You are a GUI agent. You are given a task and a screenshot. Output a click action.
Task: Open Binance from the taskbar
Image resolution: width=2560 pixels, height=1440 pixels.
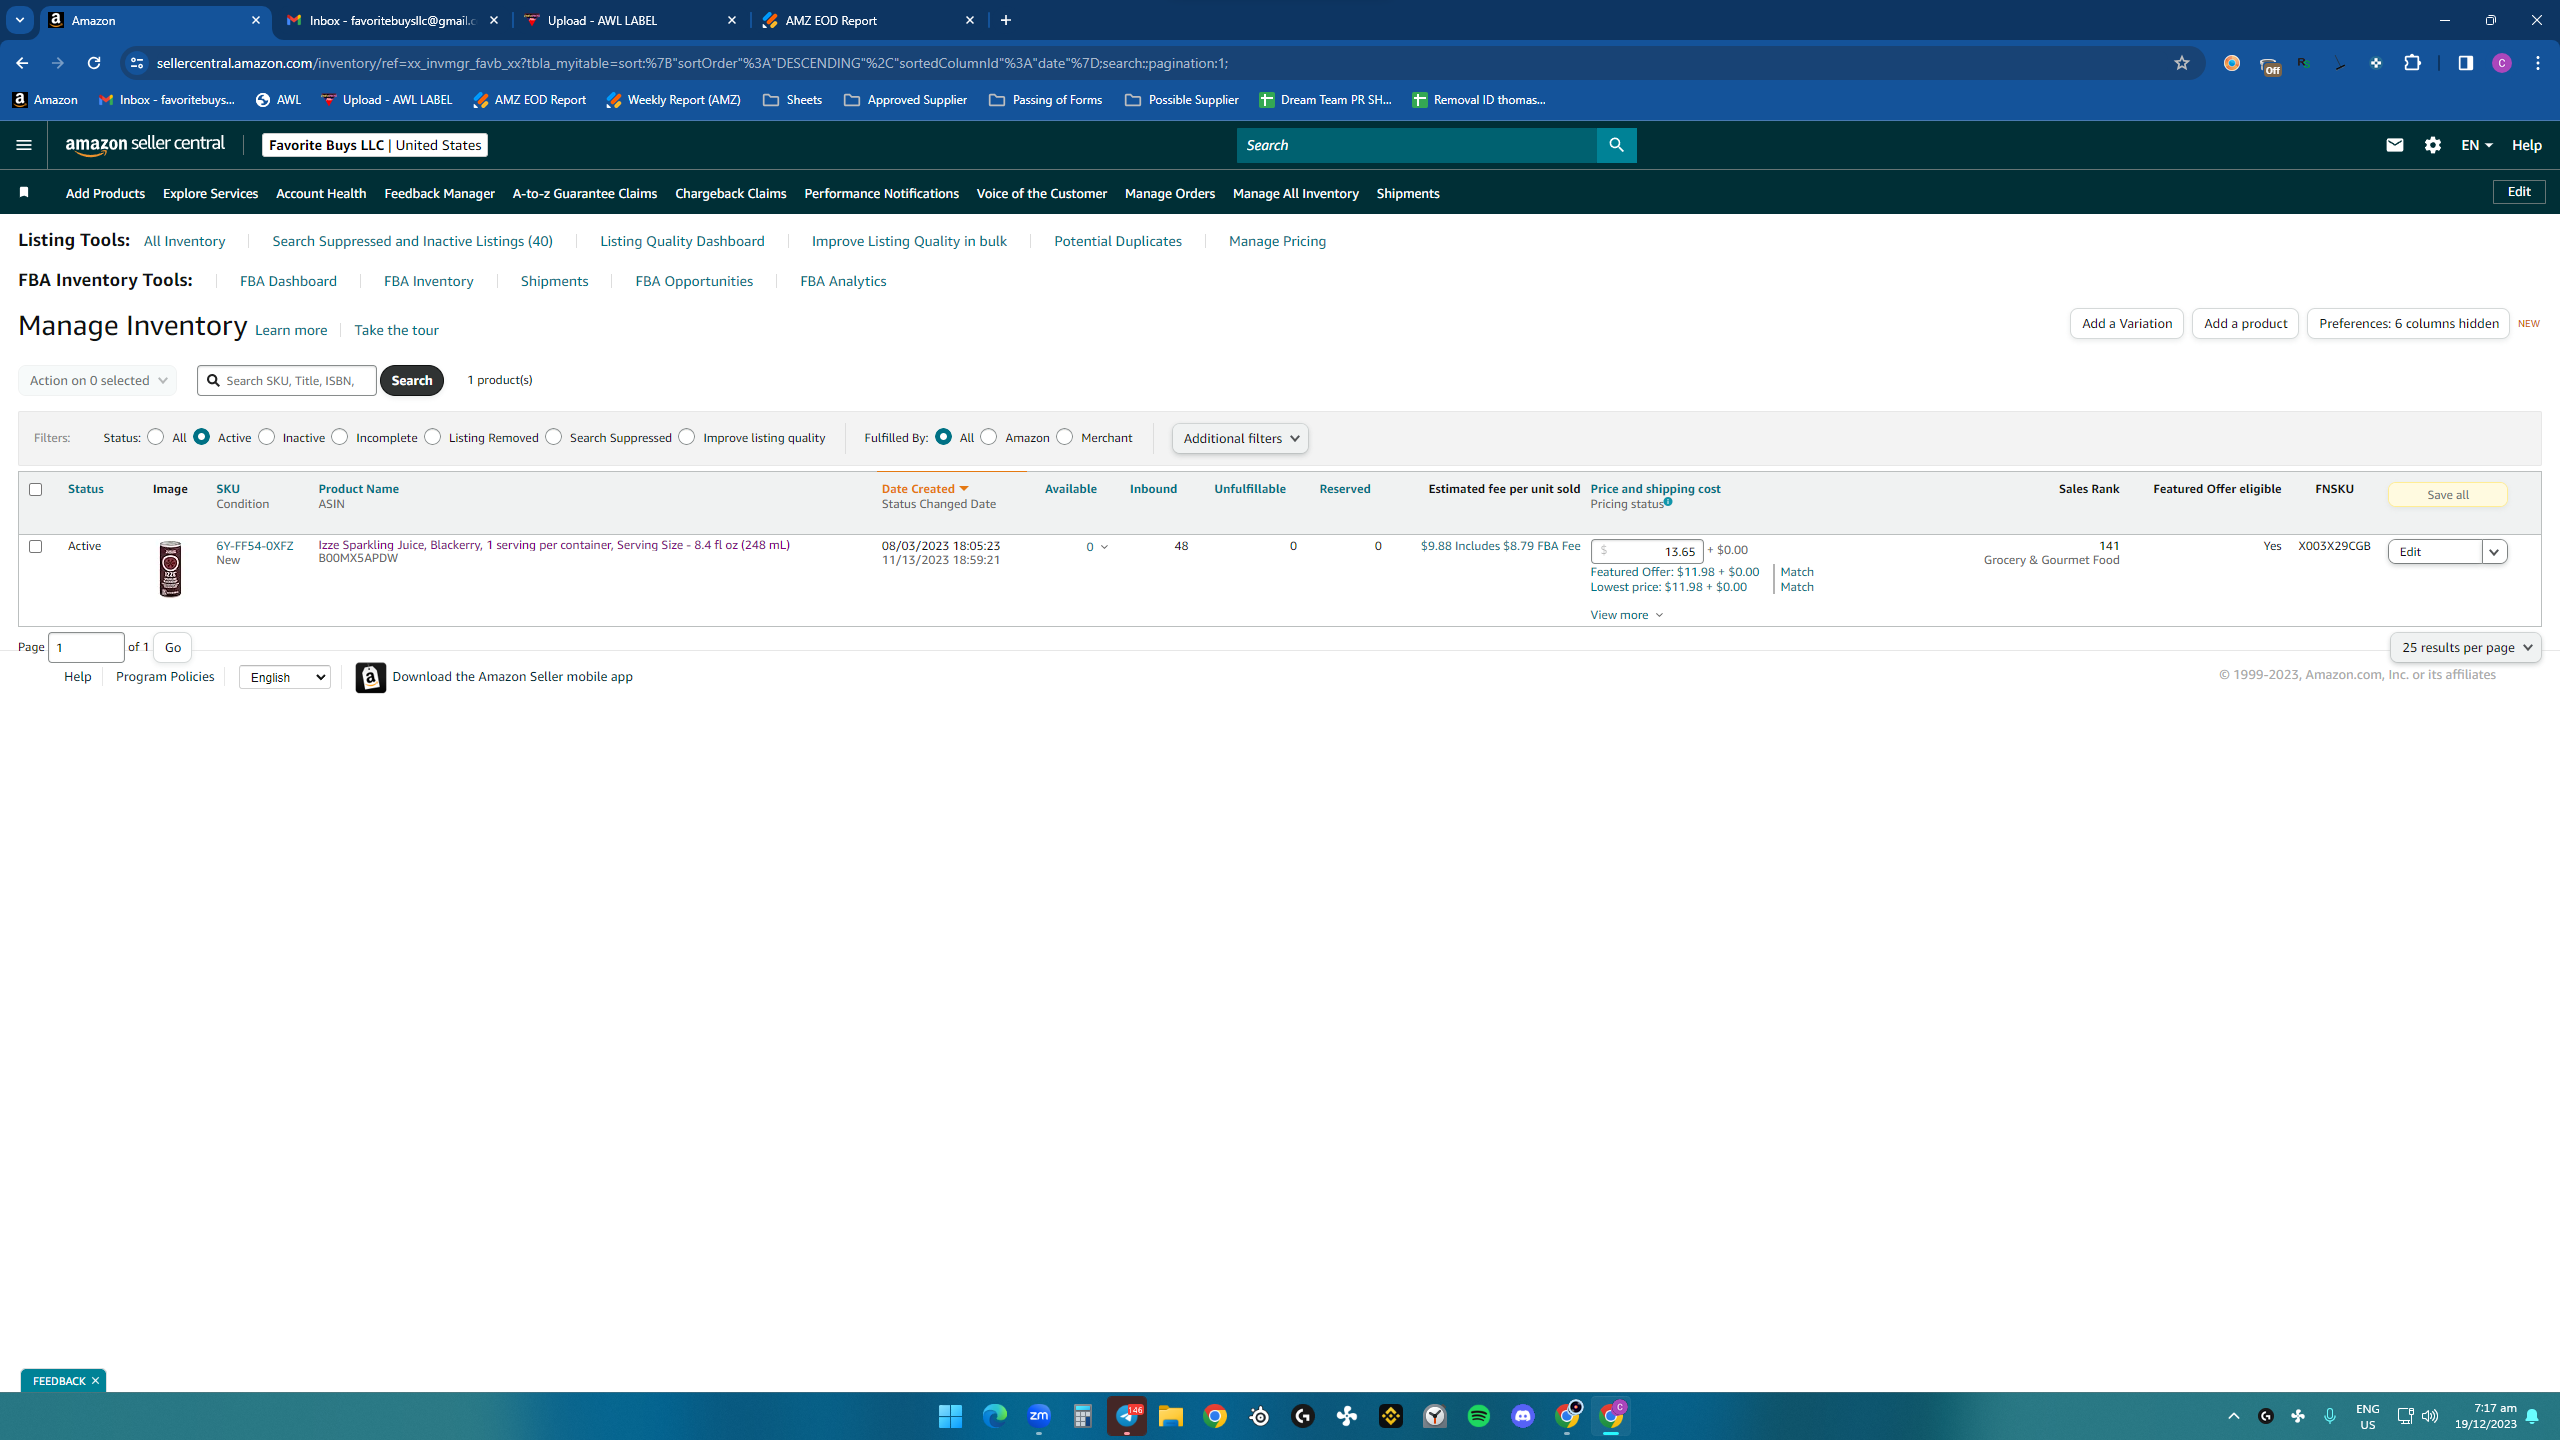pyautogui.click(x=1391, y=1416)
